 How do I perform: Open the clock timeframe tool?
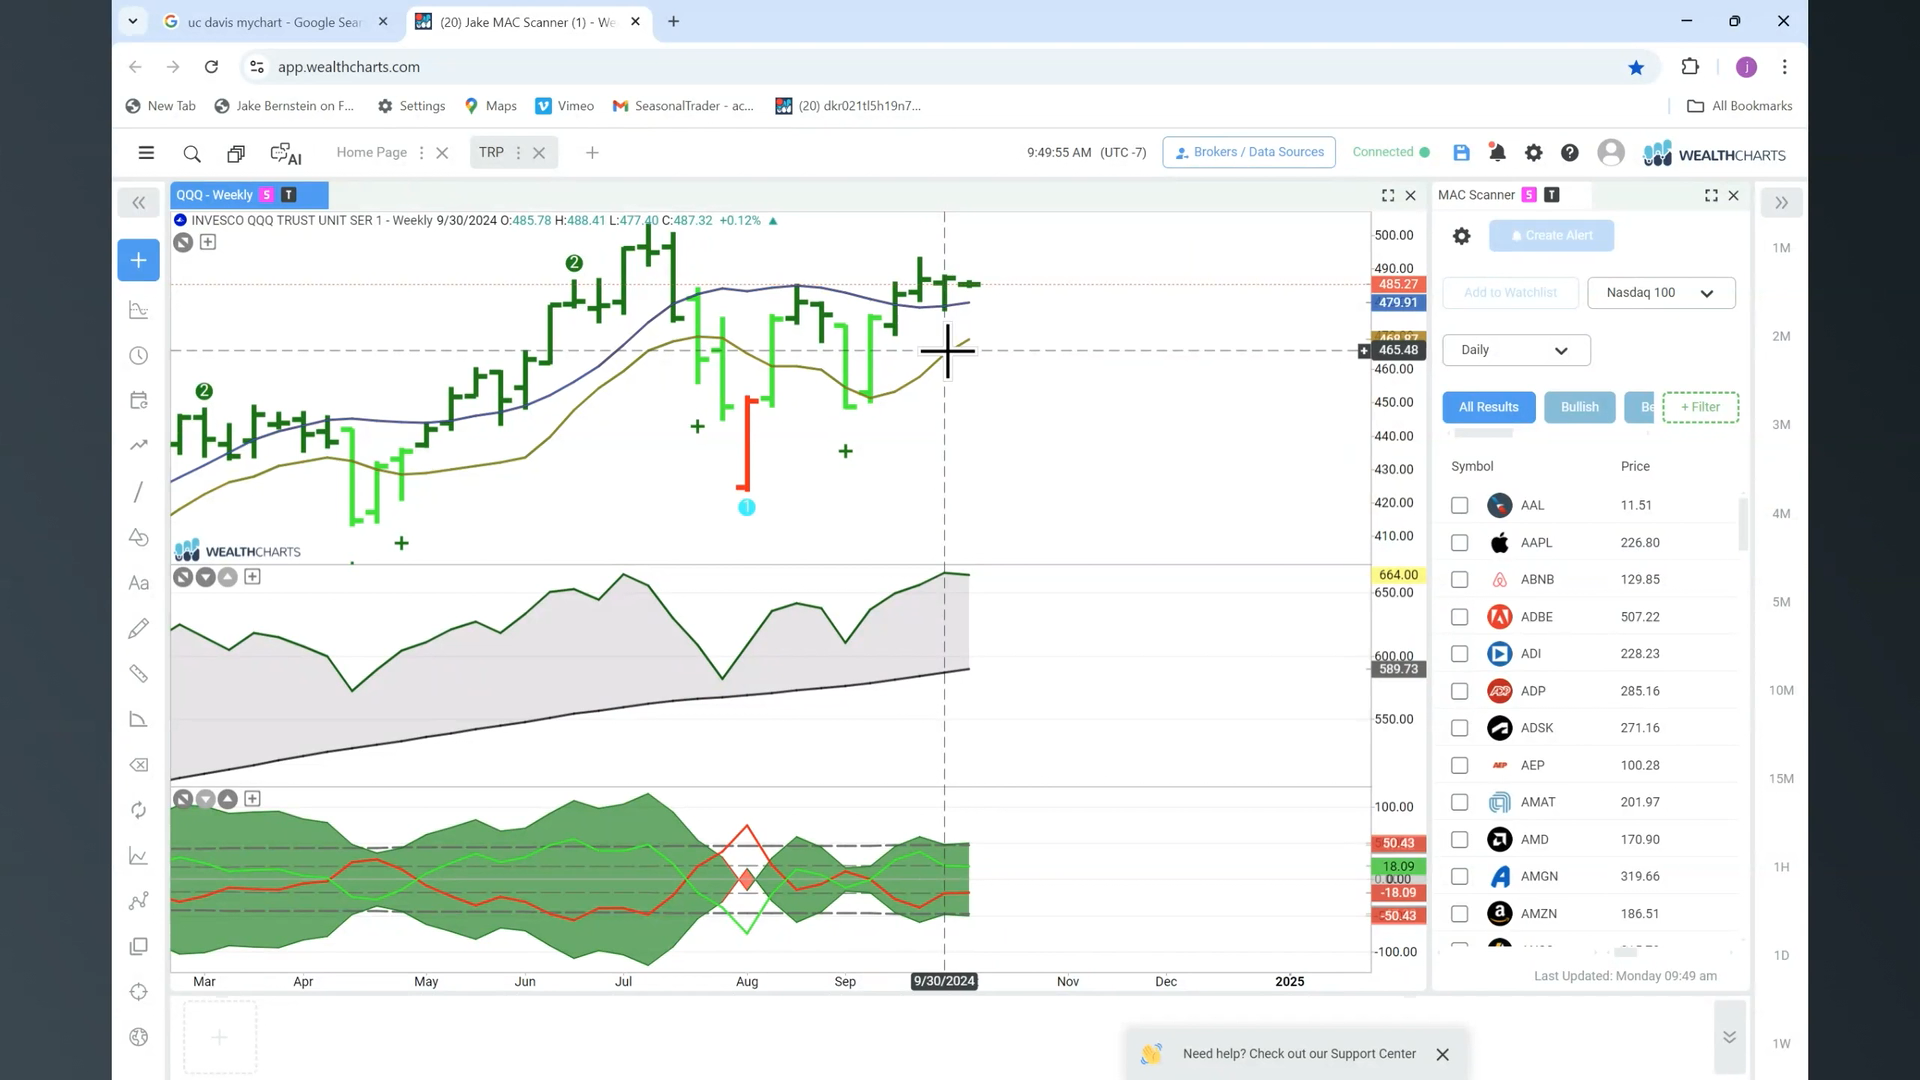(x=139, y=356)
